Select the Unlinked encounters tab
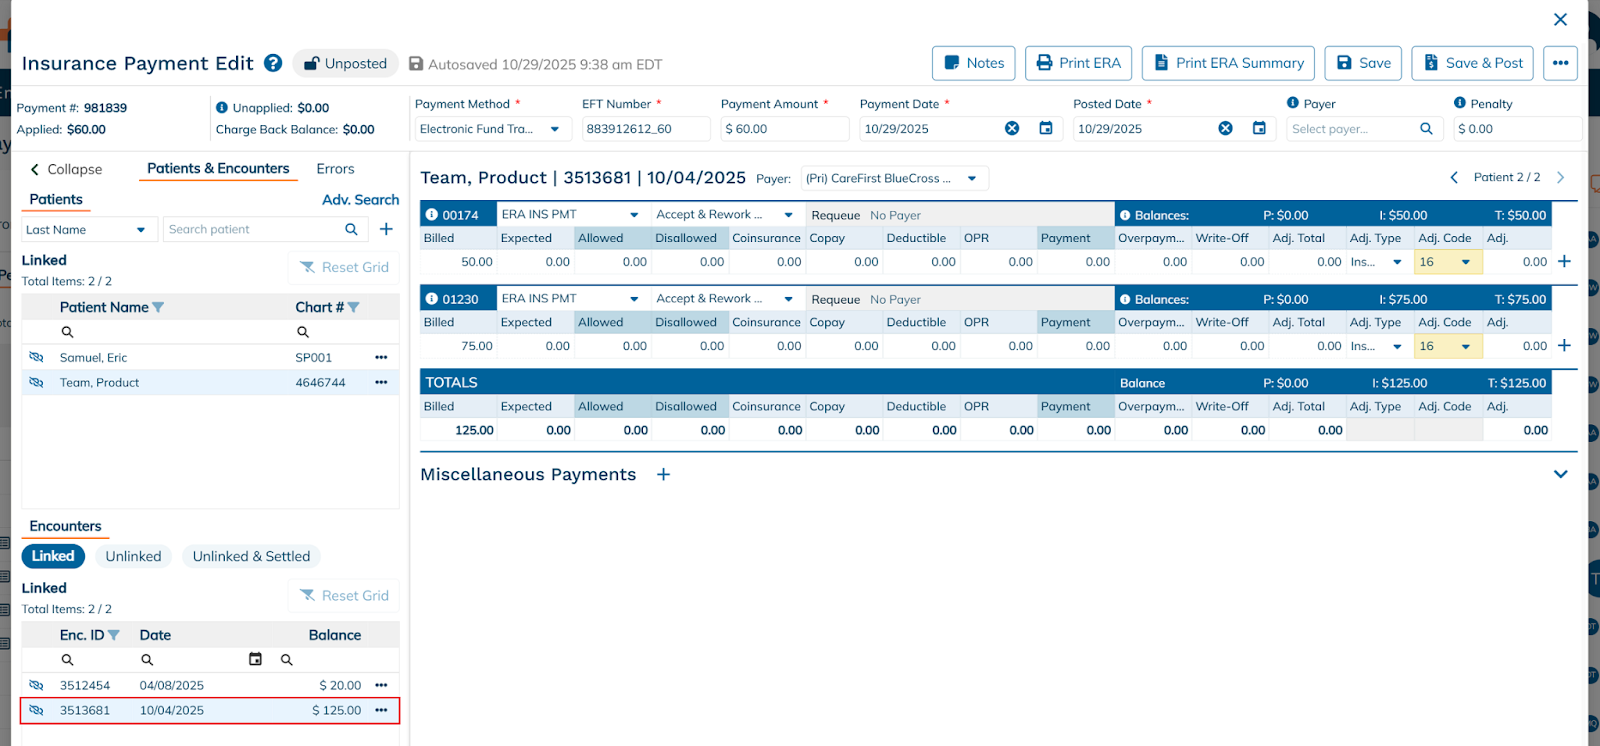Viewport: 1600px width, 746px height. [133, 556]
